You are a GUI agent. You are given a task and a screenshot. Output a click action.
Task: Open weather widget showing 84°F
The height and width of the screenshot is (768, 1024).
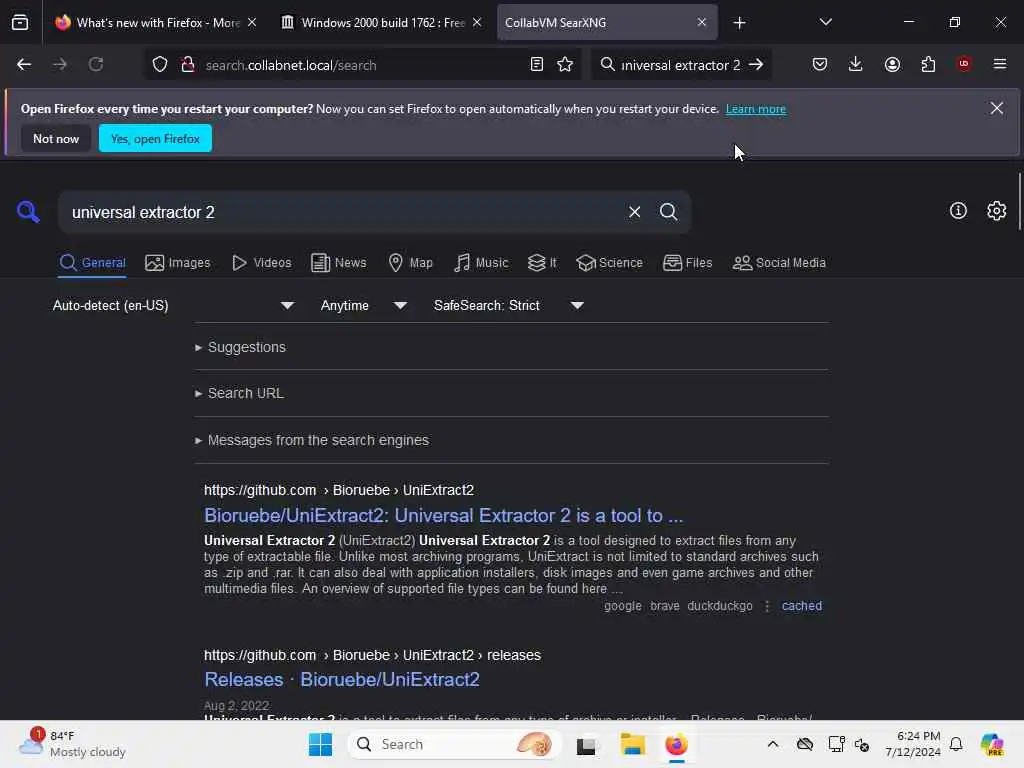click(x=72, y=744)
